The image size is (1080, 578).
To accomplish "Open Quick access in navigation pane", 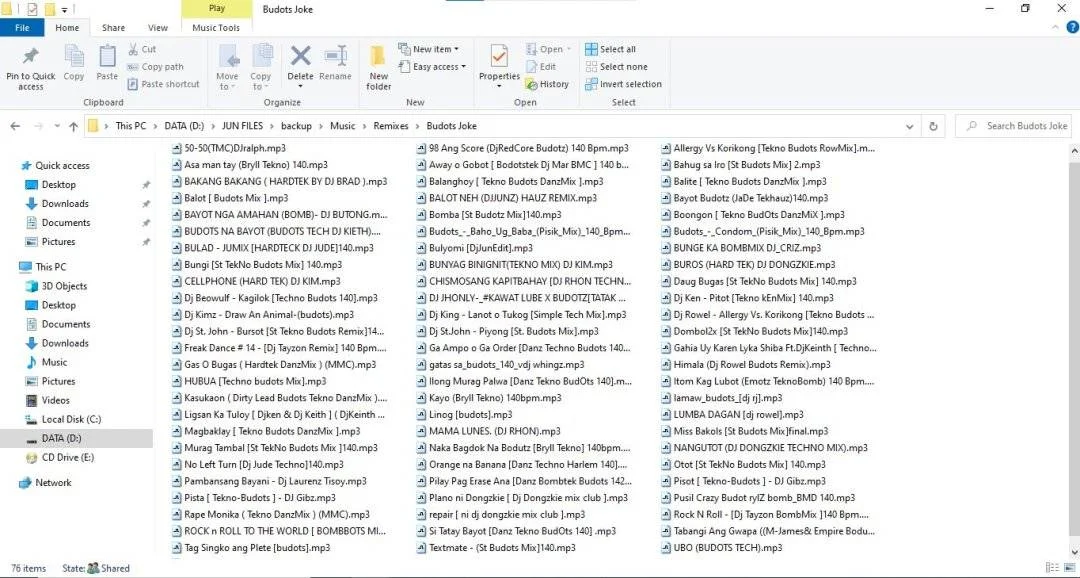I will click(x=55, y=165).
